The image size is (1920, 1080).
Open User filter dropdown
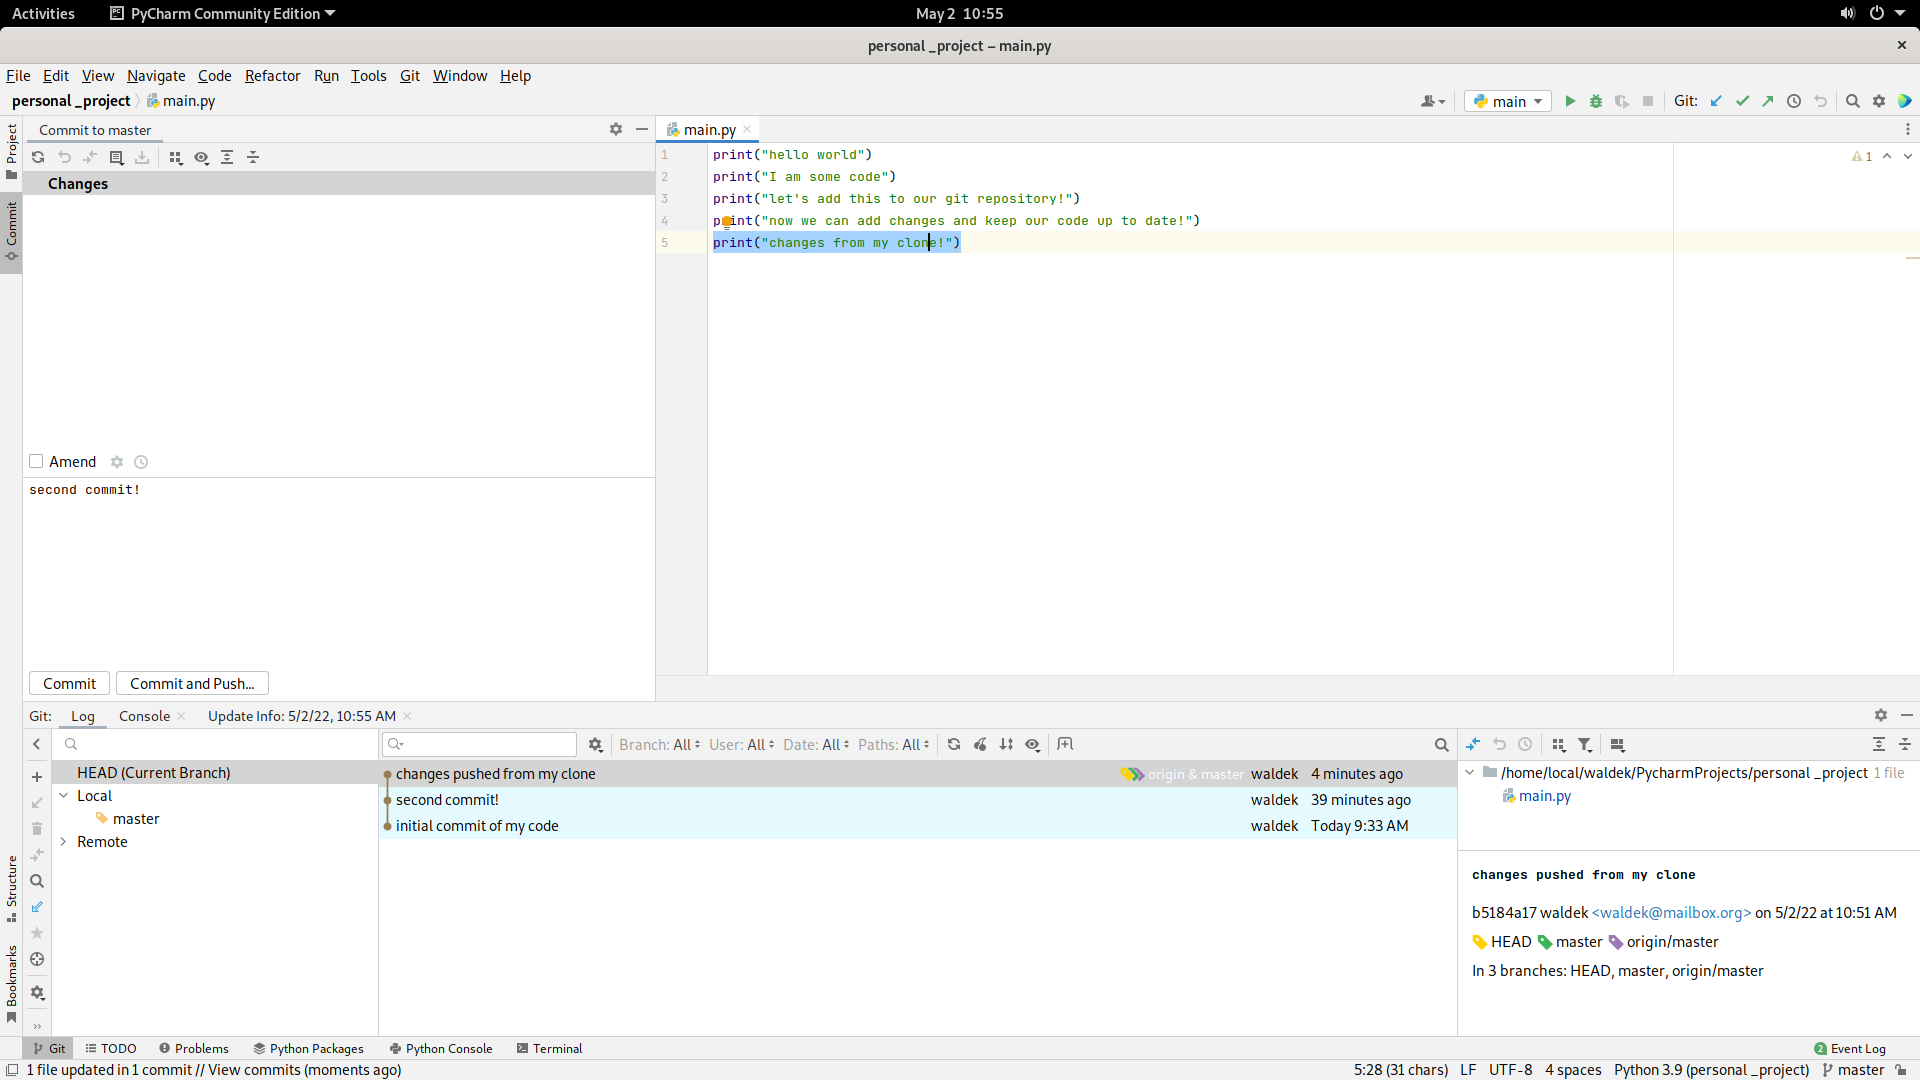[x=741, y=744]
